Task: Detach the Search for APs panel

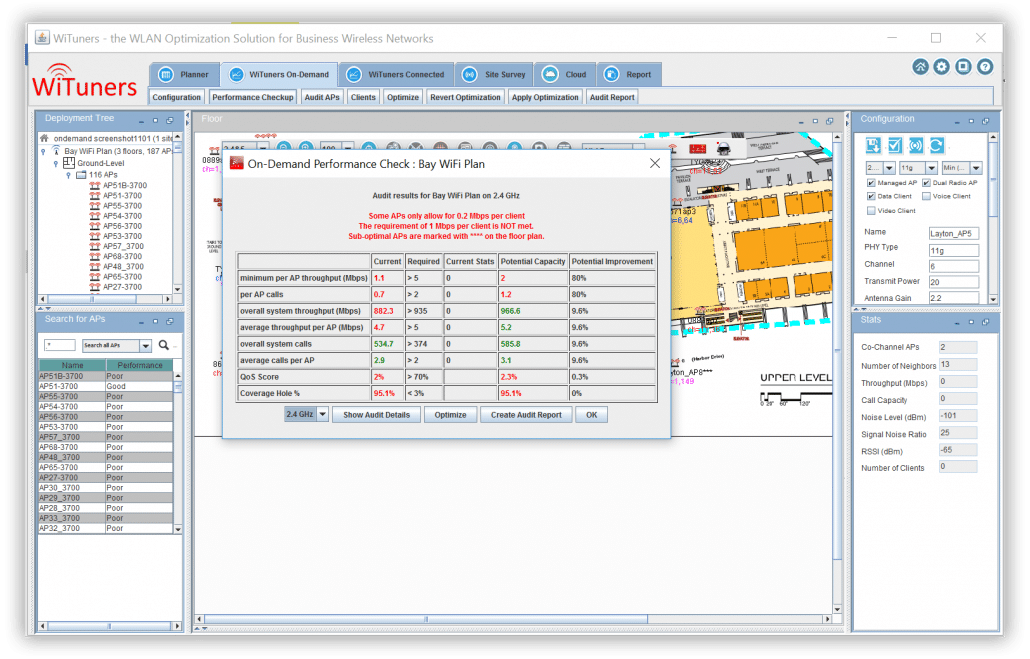Action: (169, 322)
